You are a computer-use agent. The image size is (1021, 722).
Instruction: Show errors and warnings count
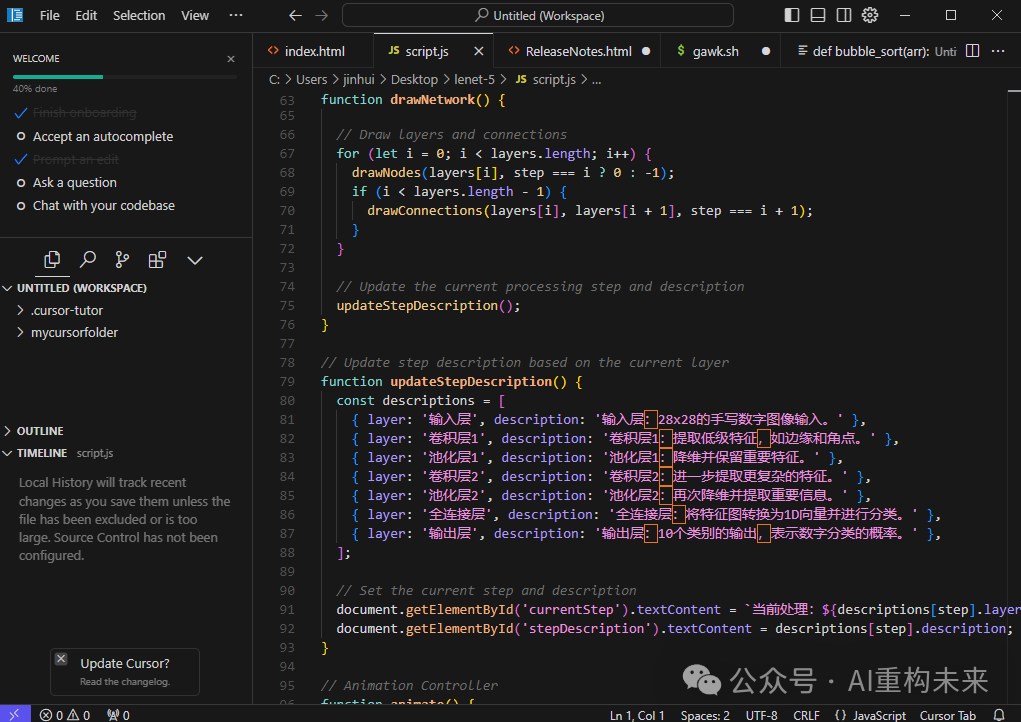click(x=64, y=715)
